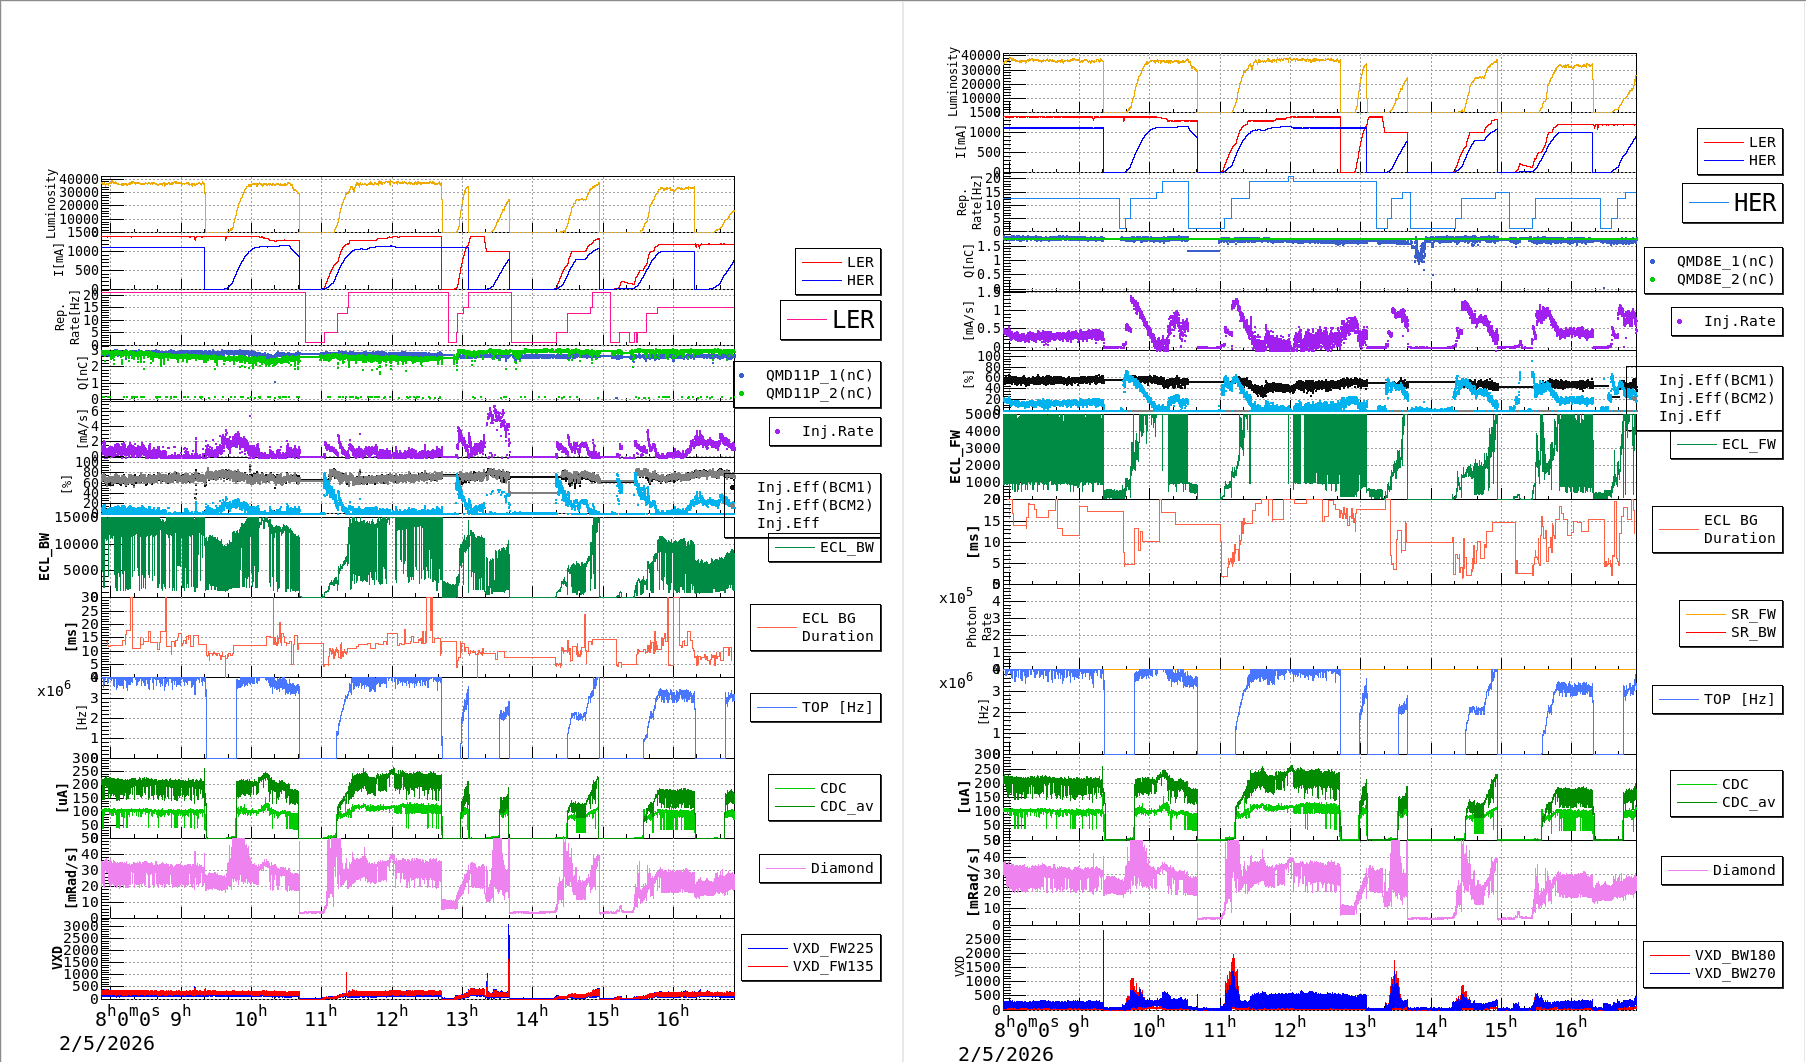Click the large LER repetition rate legend
1806x1062 pixels.
pyautogui.click(x=831, y=320)
